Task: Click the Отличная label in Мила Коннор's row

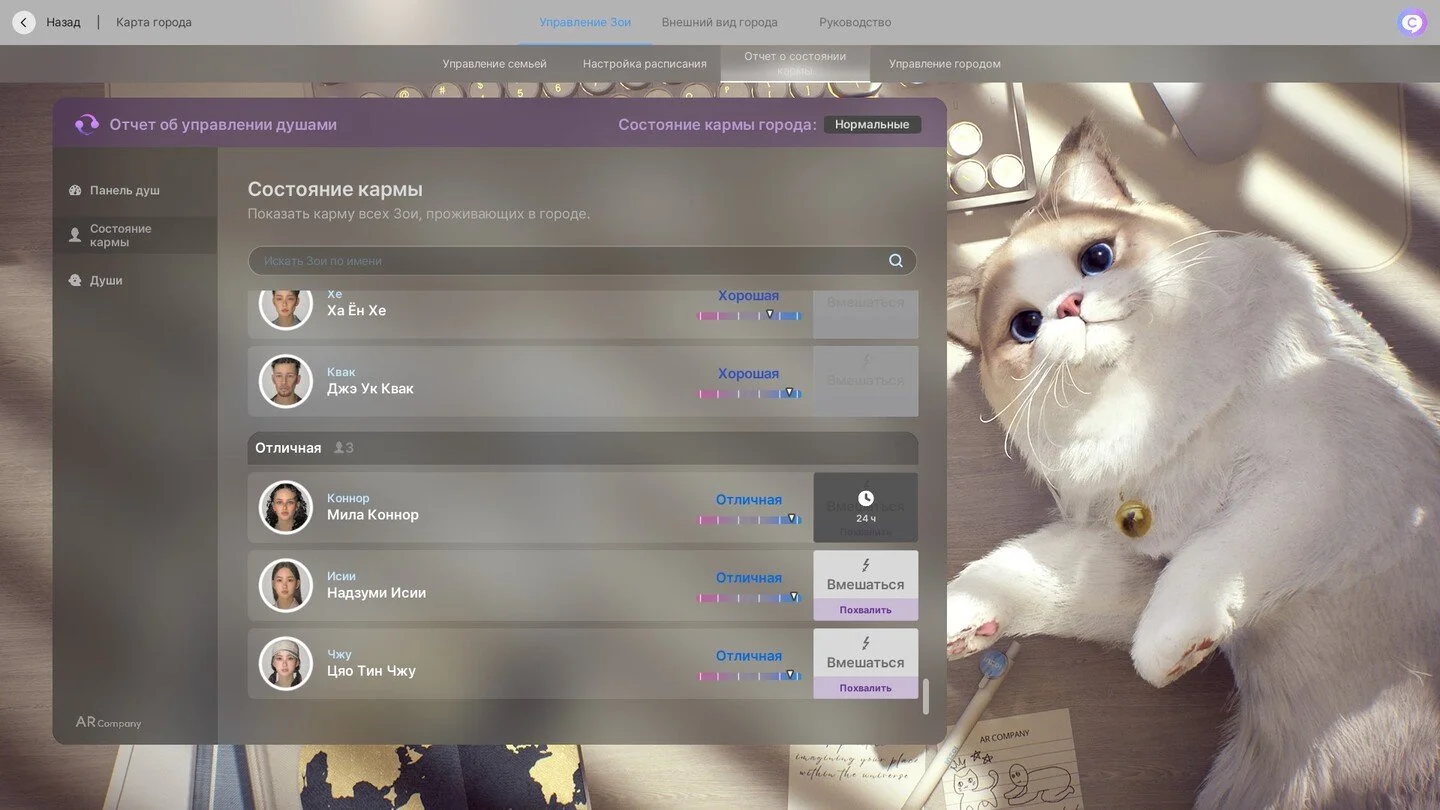Action: (749, 500)
